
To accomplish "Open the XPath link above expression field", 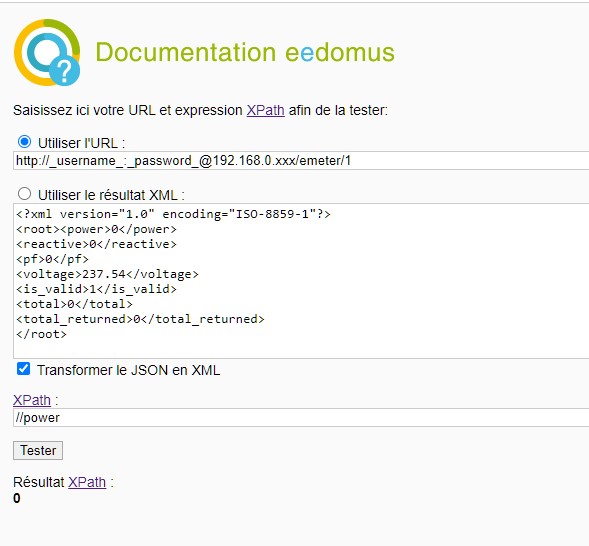I will [x=32, y=400].
